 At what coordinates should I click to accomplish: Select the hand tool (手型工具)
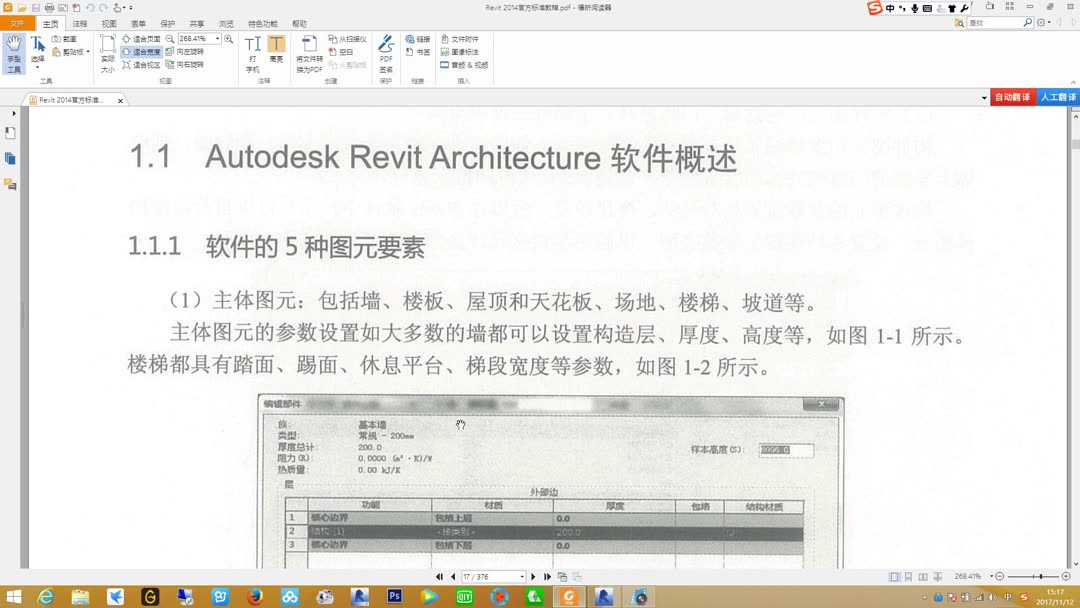[13, 48]
